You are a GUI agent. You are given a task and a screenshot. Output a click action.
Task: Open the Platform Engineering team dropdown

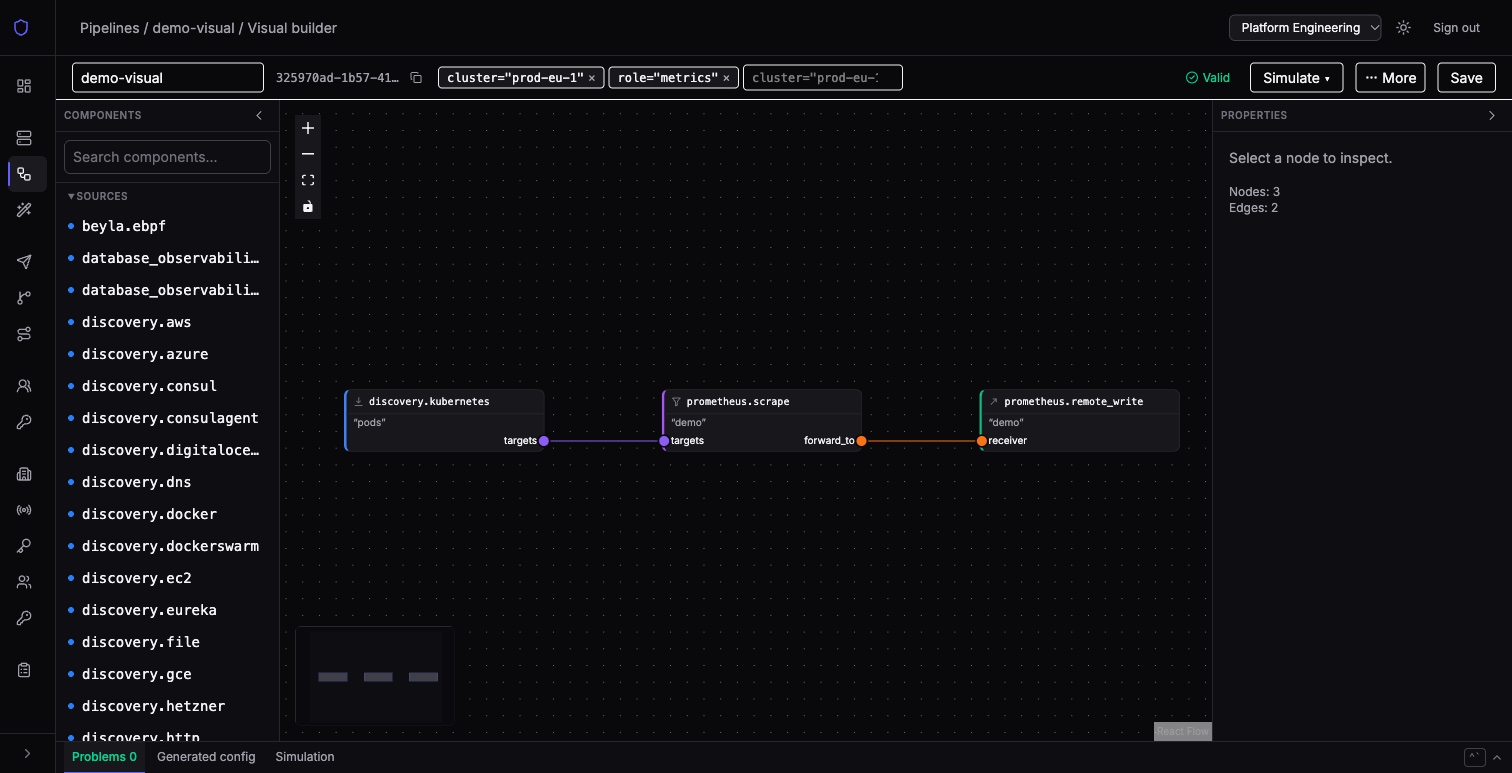click(1305, 28)
